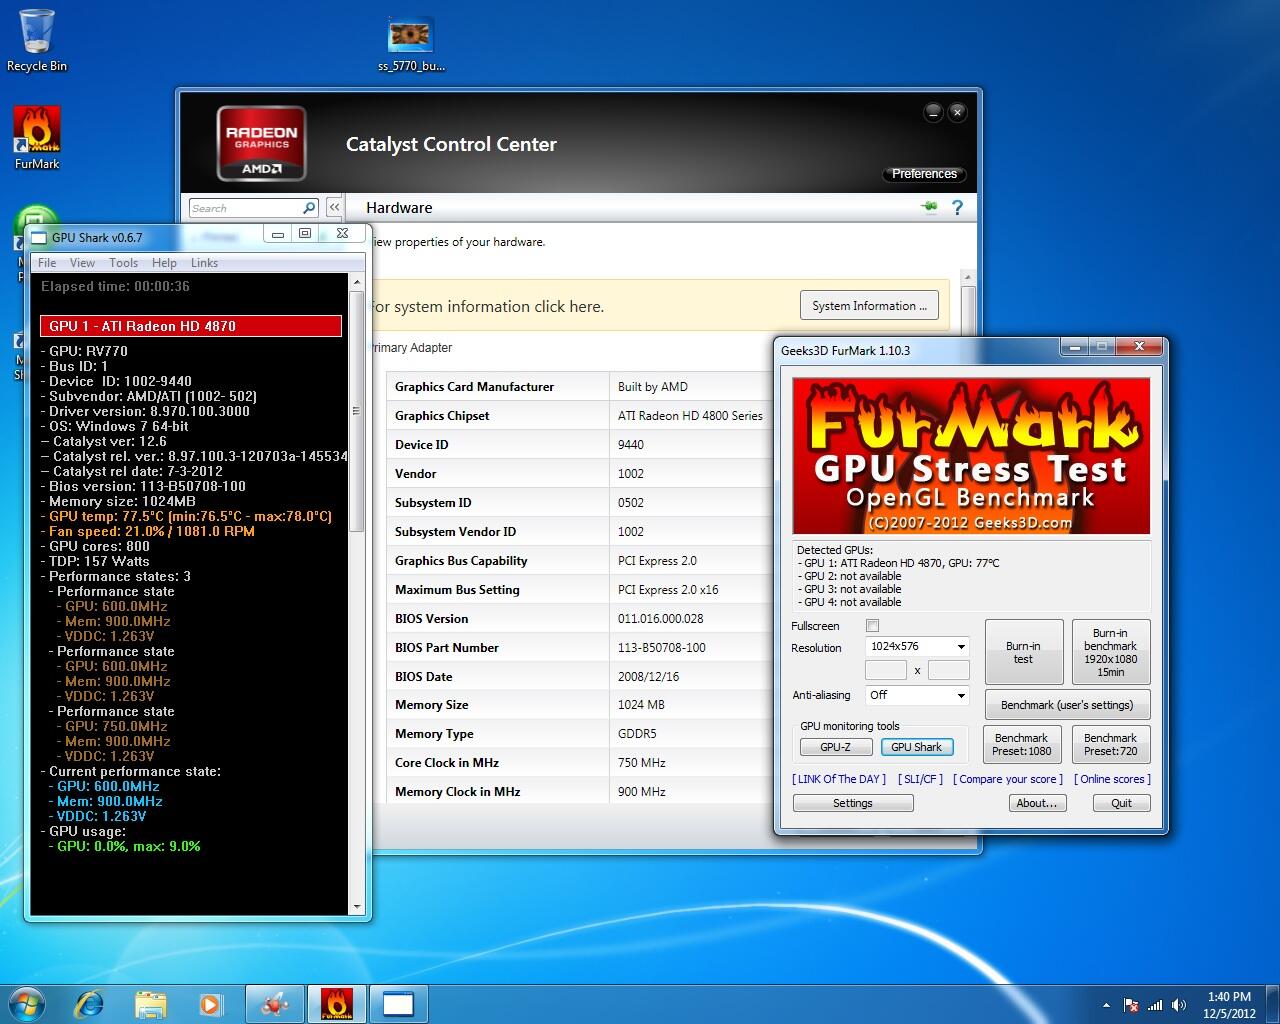Screen dimensions: 1280x1024
Task: Click GPU Shark scrollbar down arrow
Action: tap(357, 907)
